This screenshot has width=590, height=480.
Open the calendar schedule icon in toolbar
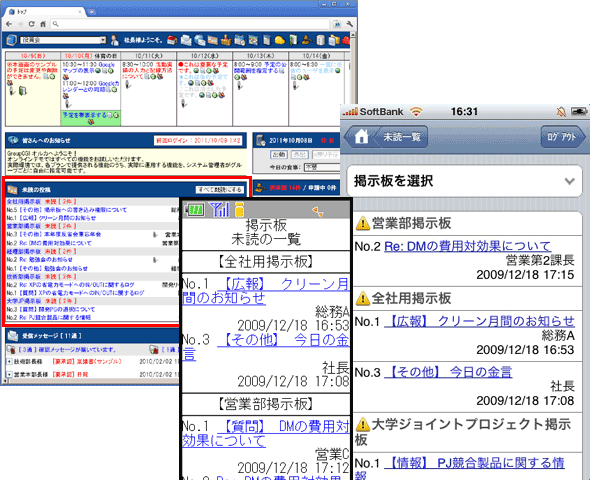point(239,40)
